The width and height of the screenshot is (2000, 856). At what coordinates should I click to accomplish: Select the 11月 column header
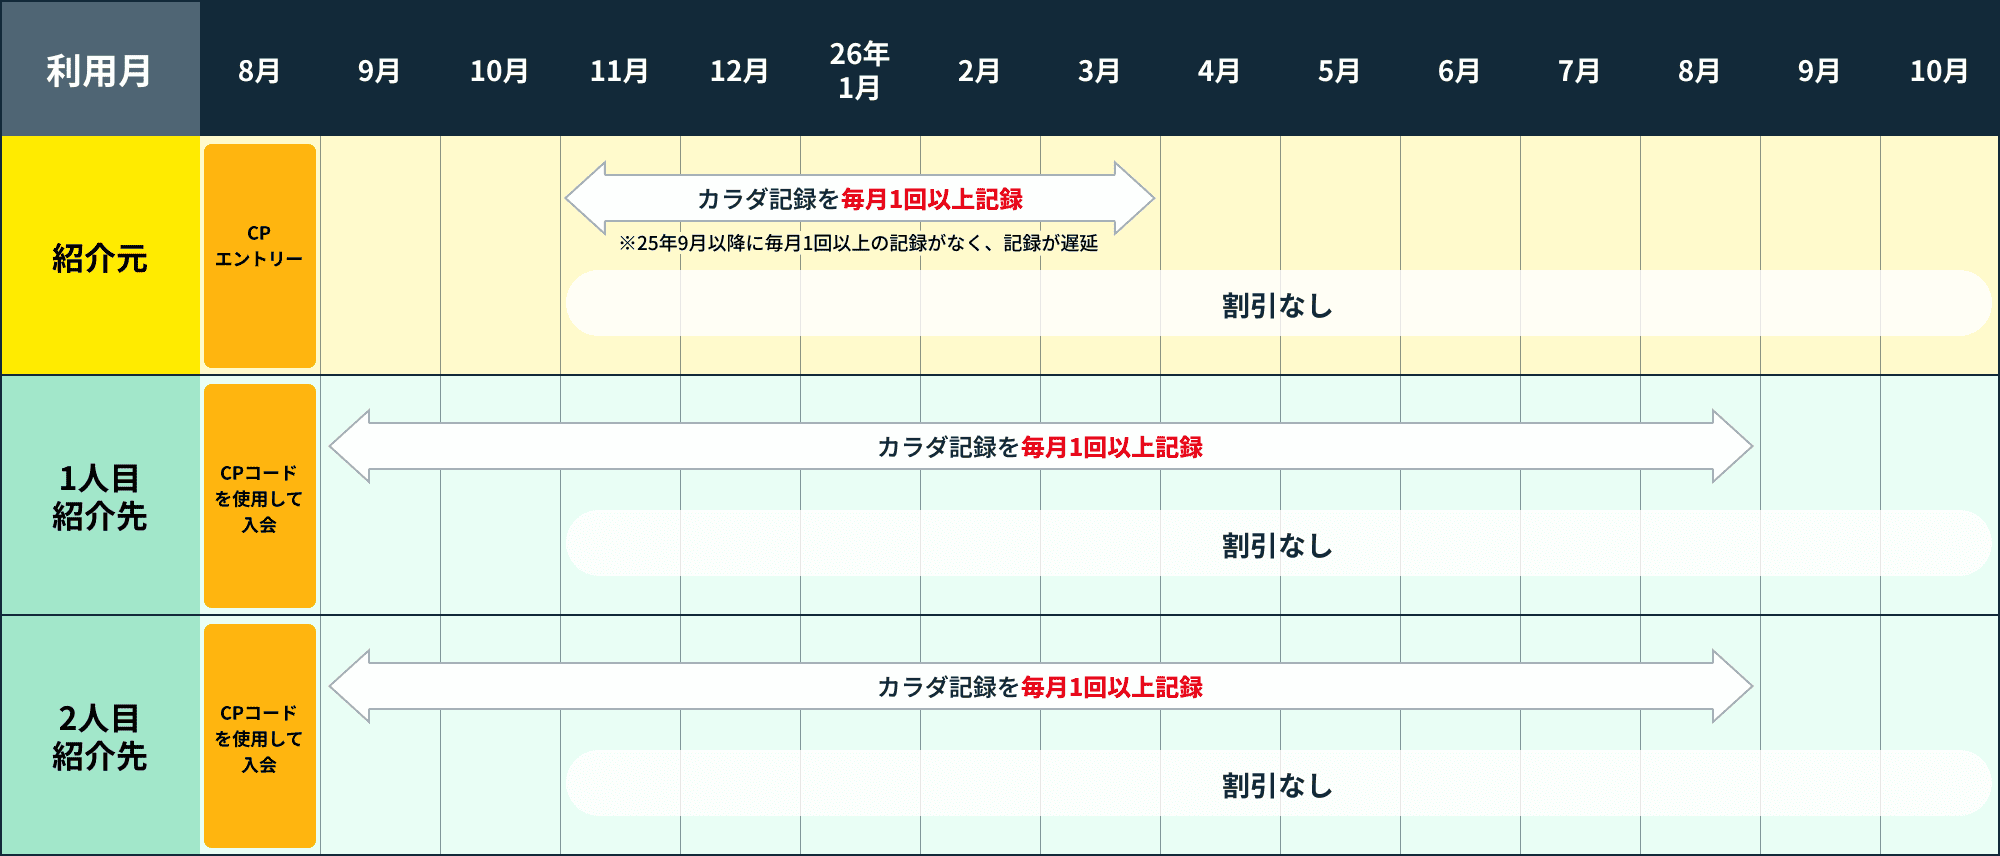(619, 71)
